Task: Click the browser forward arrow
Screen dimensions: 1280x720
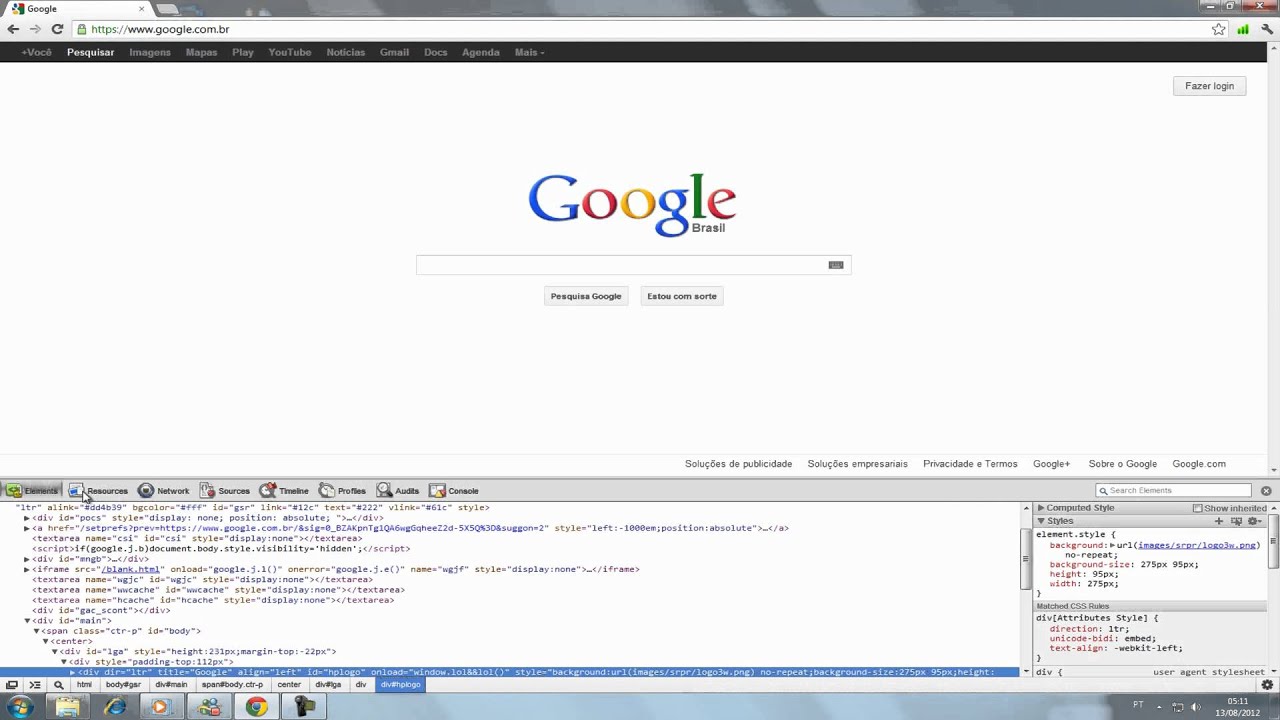Action: coord(35,29)
